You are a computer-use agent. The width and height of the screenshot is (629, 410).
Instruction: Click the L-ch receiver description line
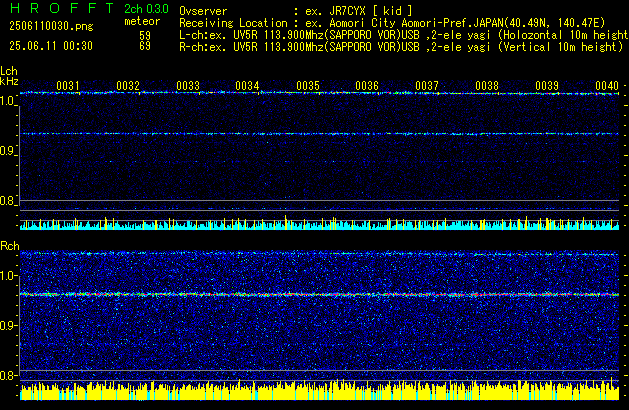click(404, 35)
